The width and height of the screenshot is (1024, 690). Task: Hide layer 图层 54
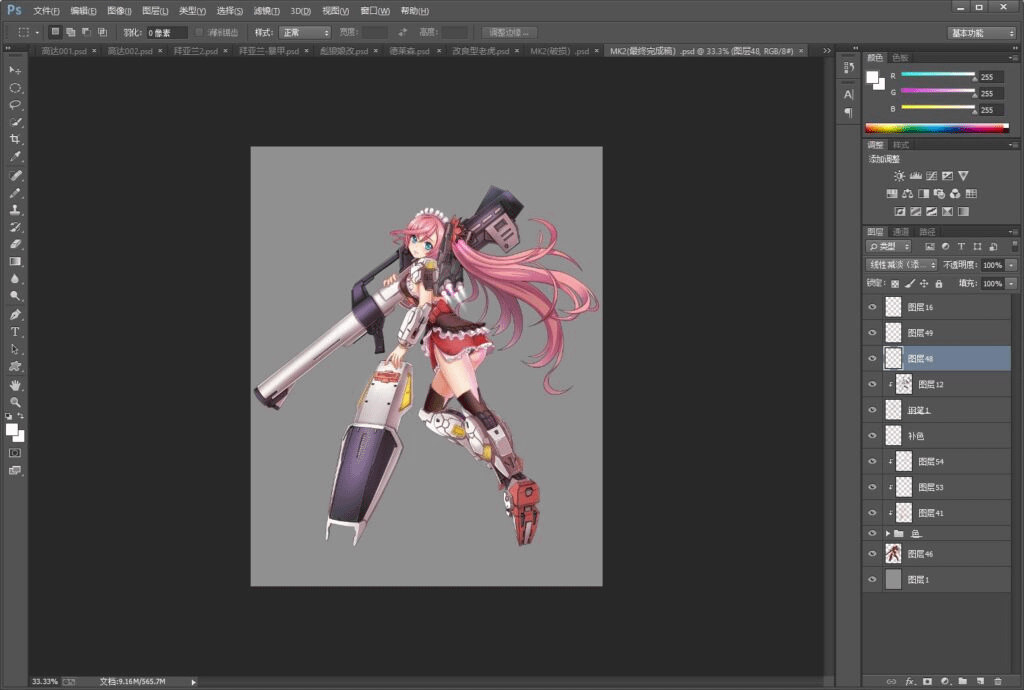872,462
